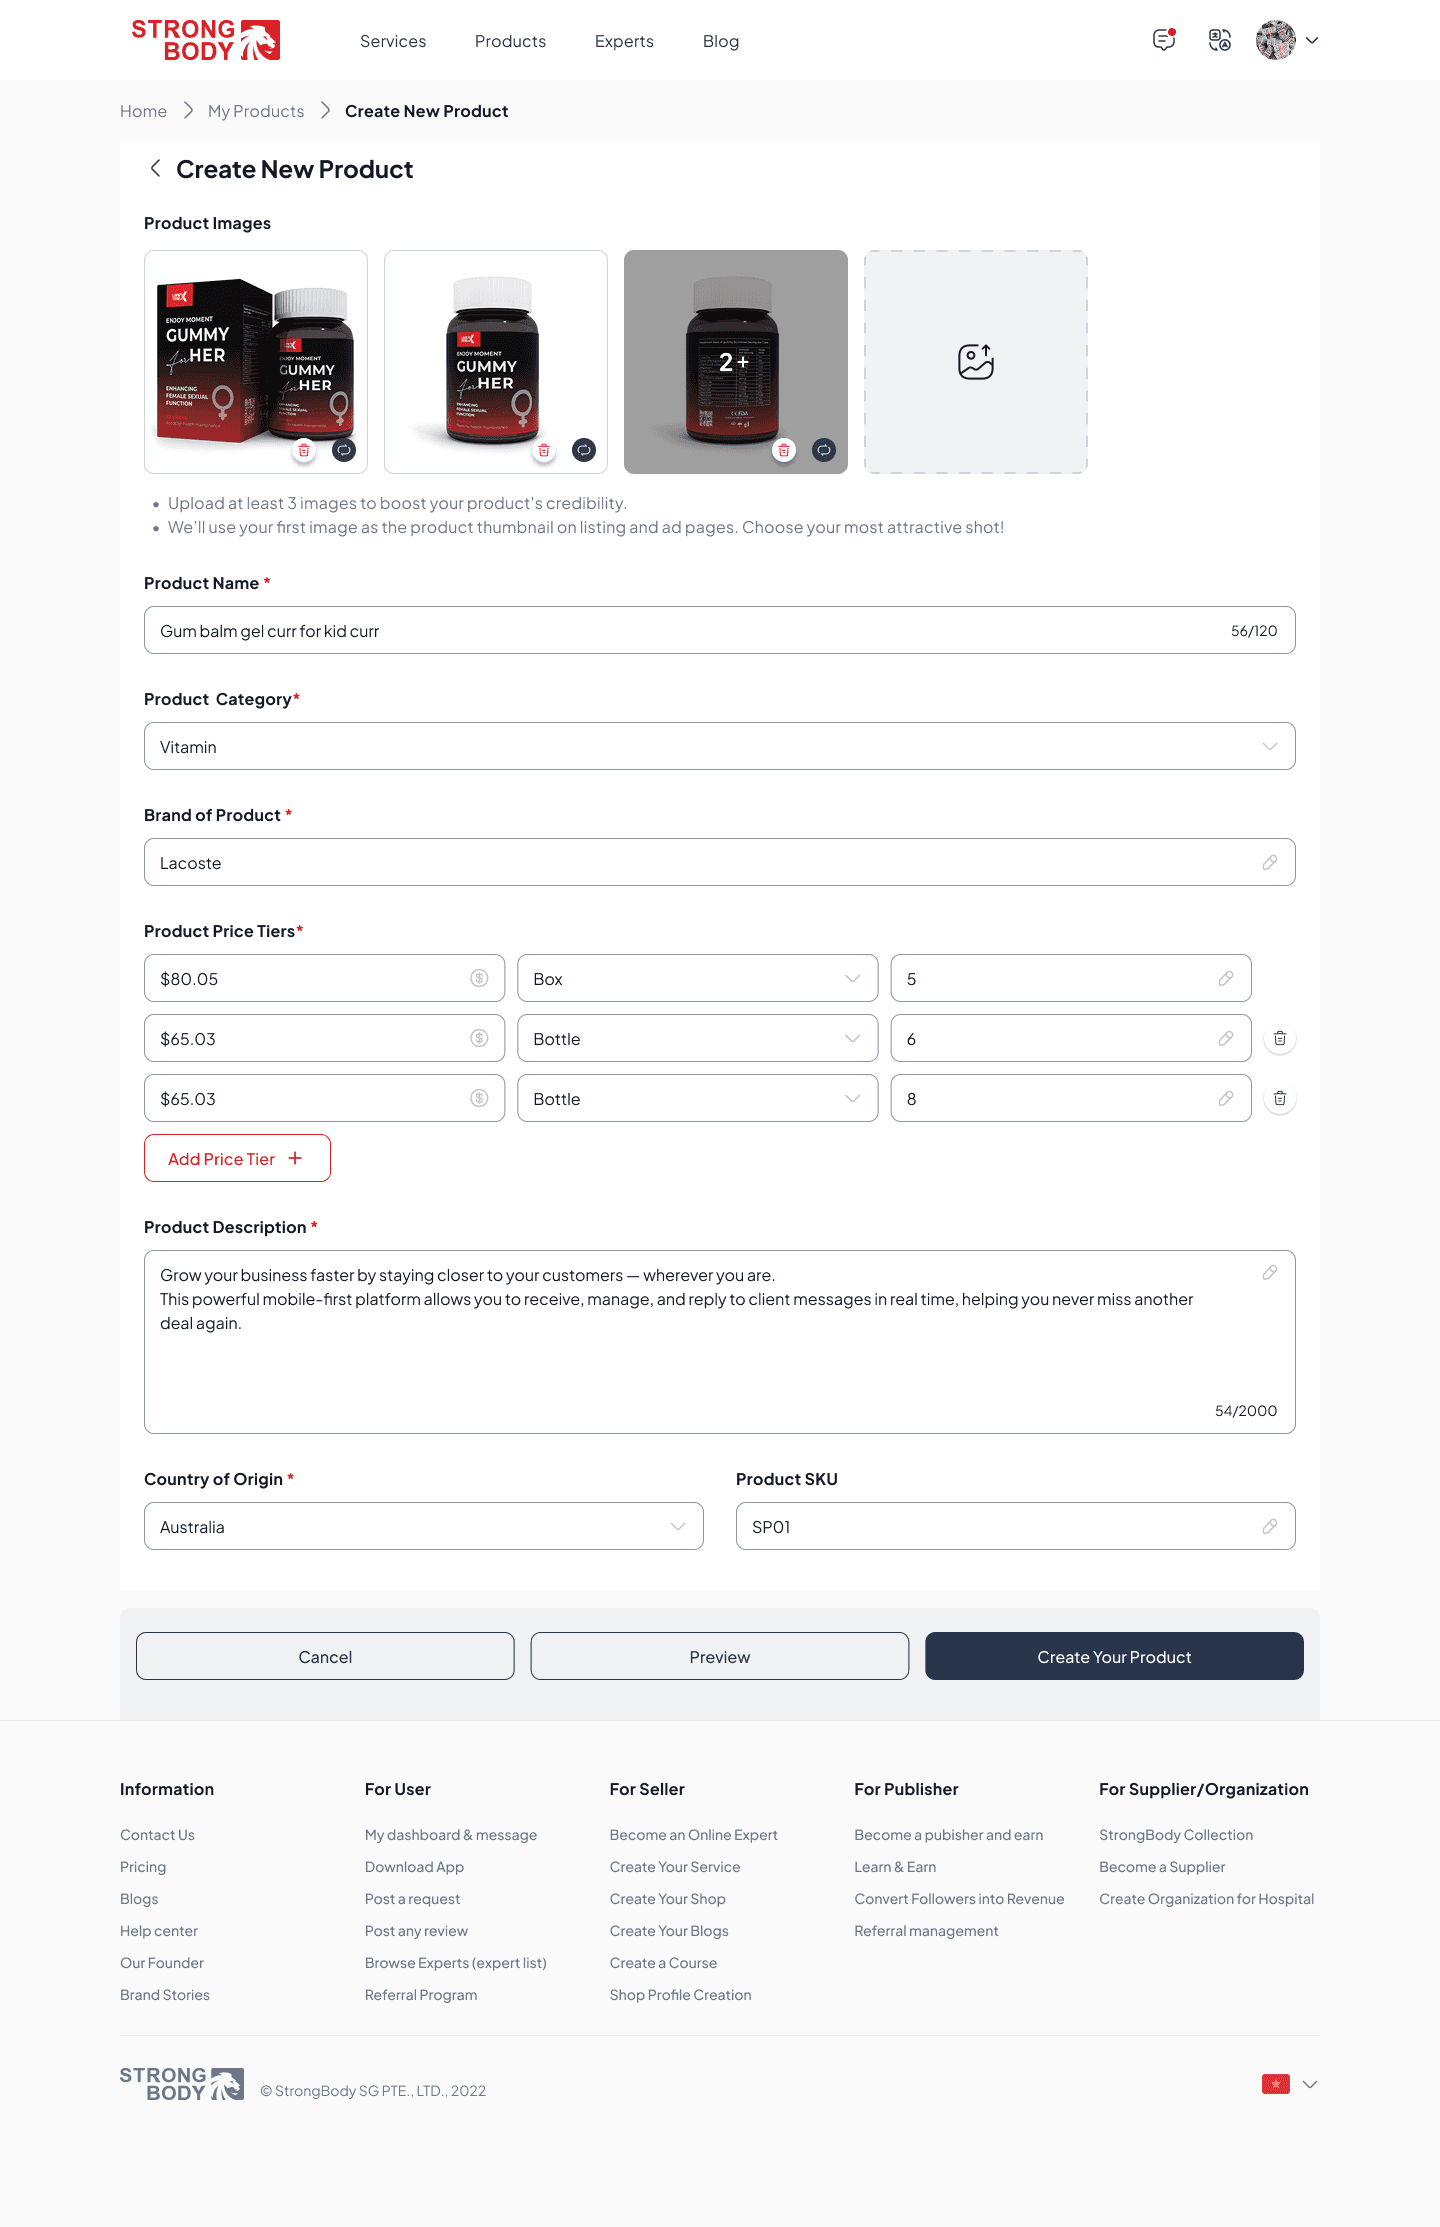Open Create a Course footer link
This screenshot has width=1440, height=2227.
pyautogui.click(x=663, y=1963)
